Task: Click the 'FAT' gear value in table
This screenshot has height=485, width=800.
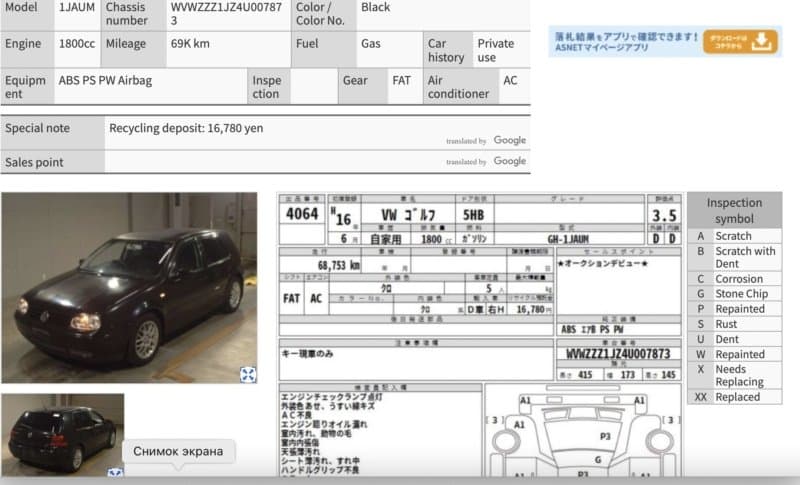Action: click(401, 81)
